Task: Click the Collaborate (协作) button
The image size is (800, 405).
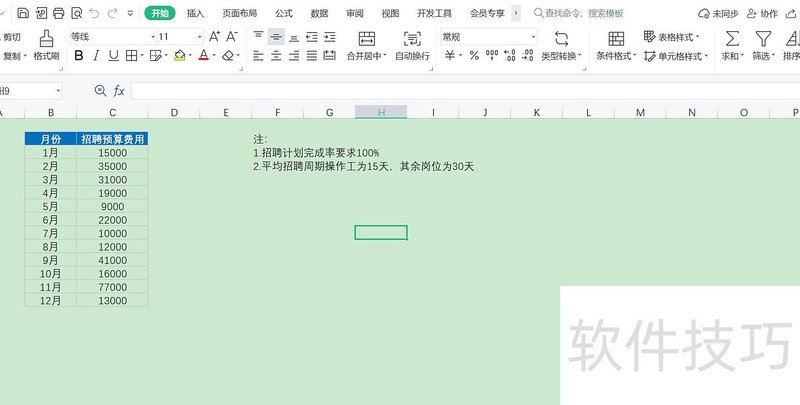Action: click(762, 14)
